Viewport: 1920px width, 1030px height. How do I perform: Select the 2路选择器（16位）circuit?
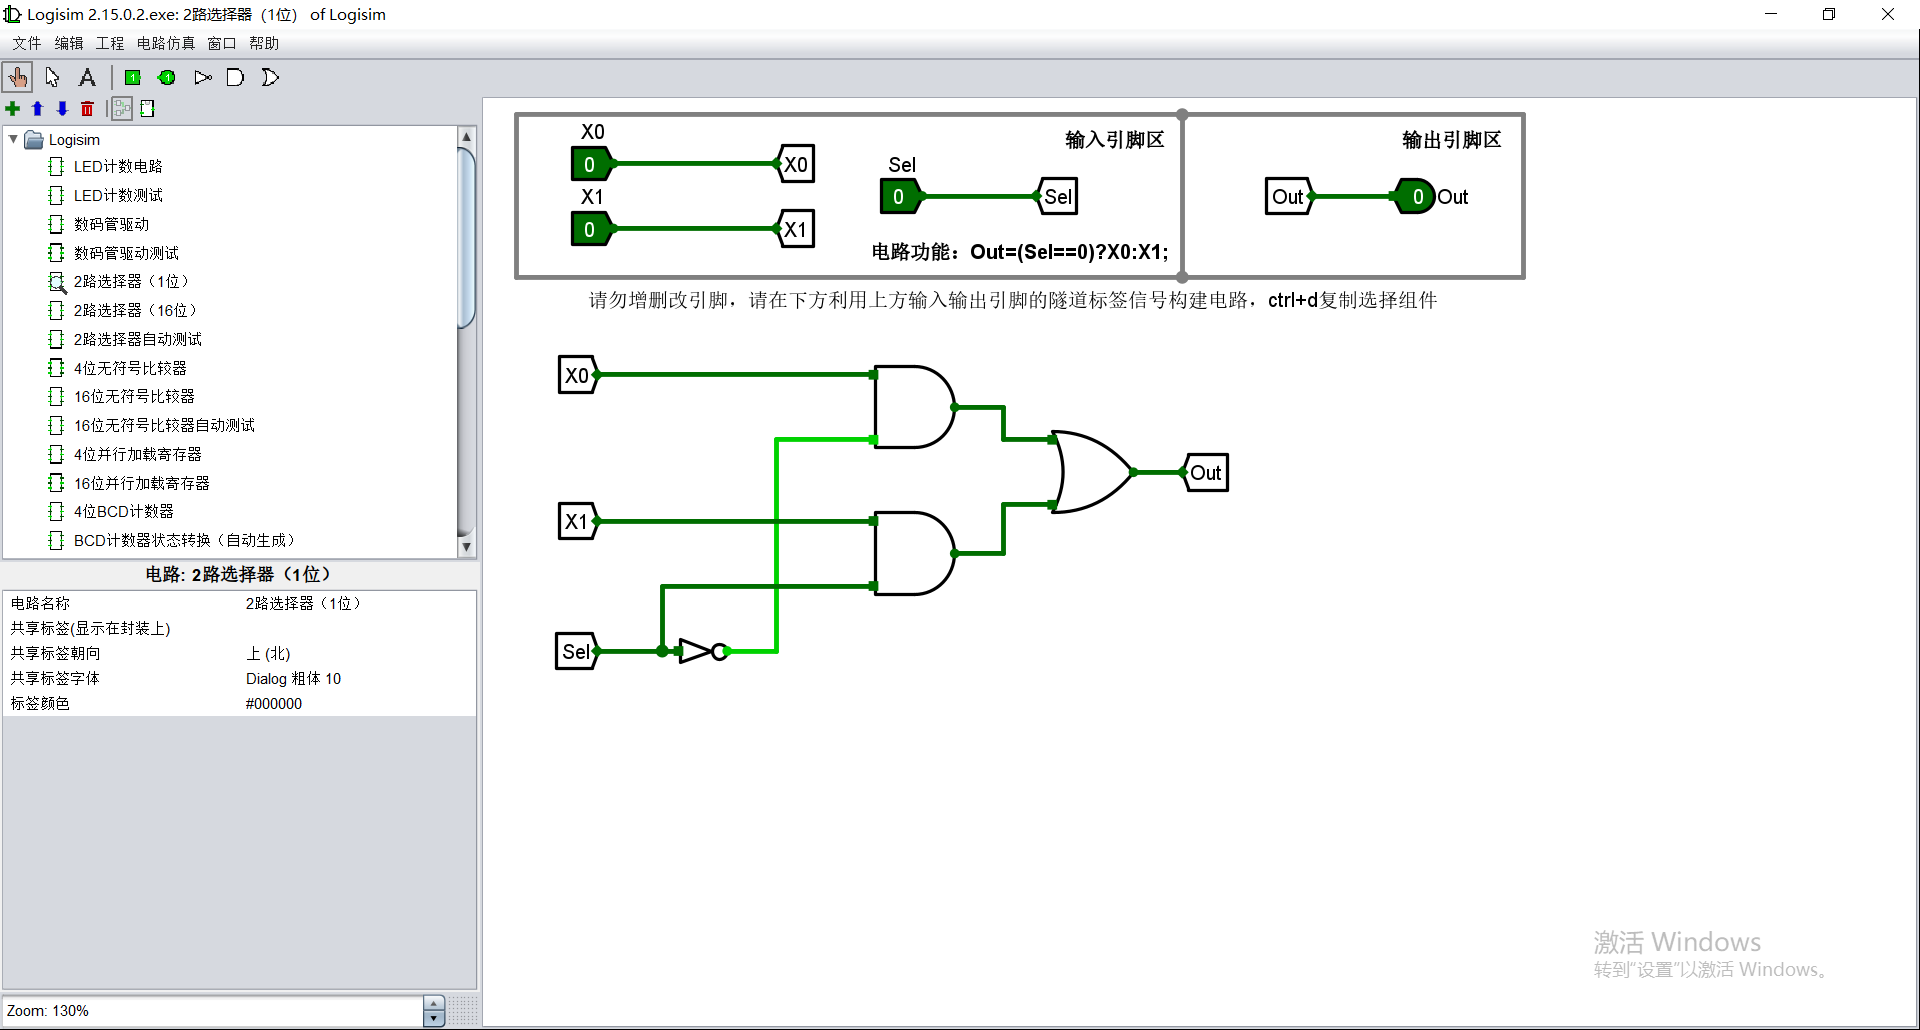click(x=131, y=310)
